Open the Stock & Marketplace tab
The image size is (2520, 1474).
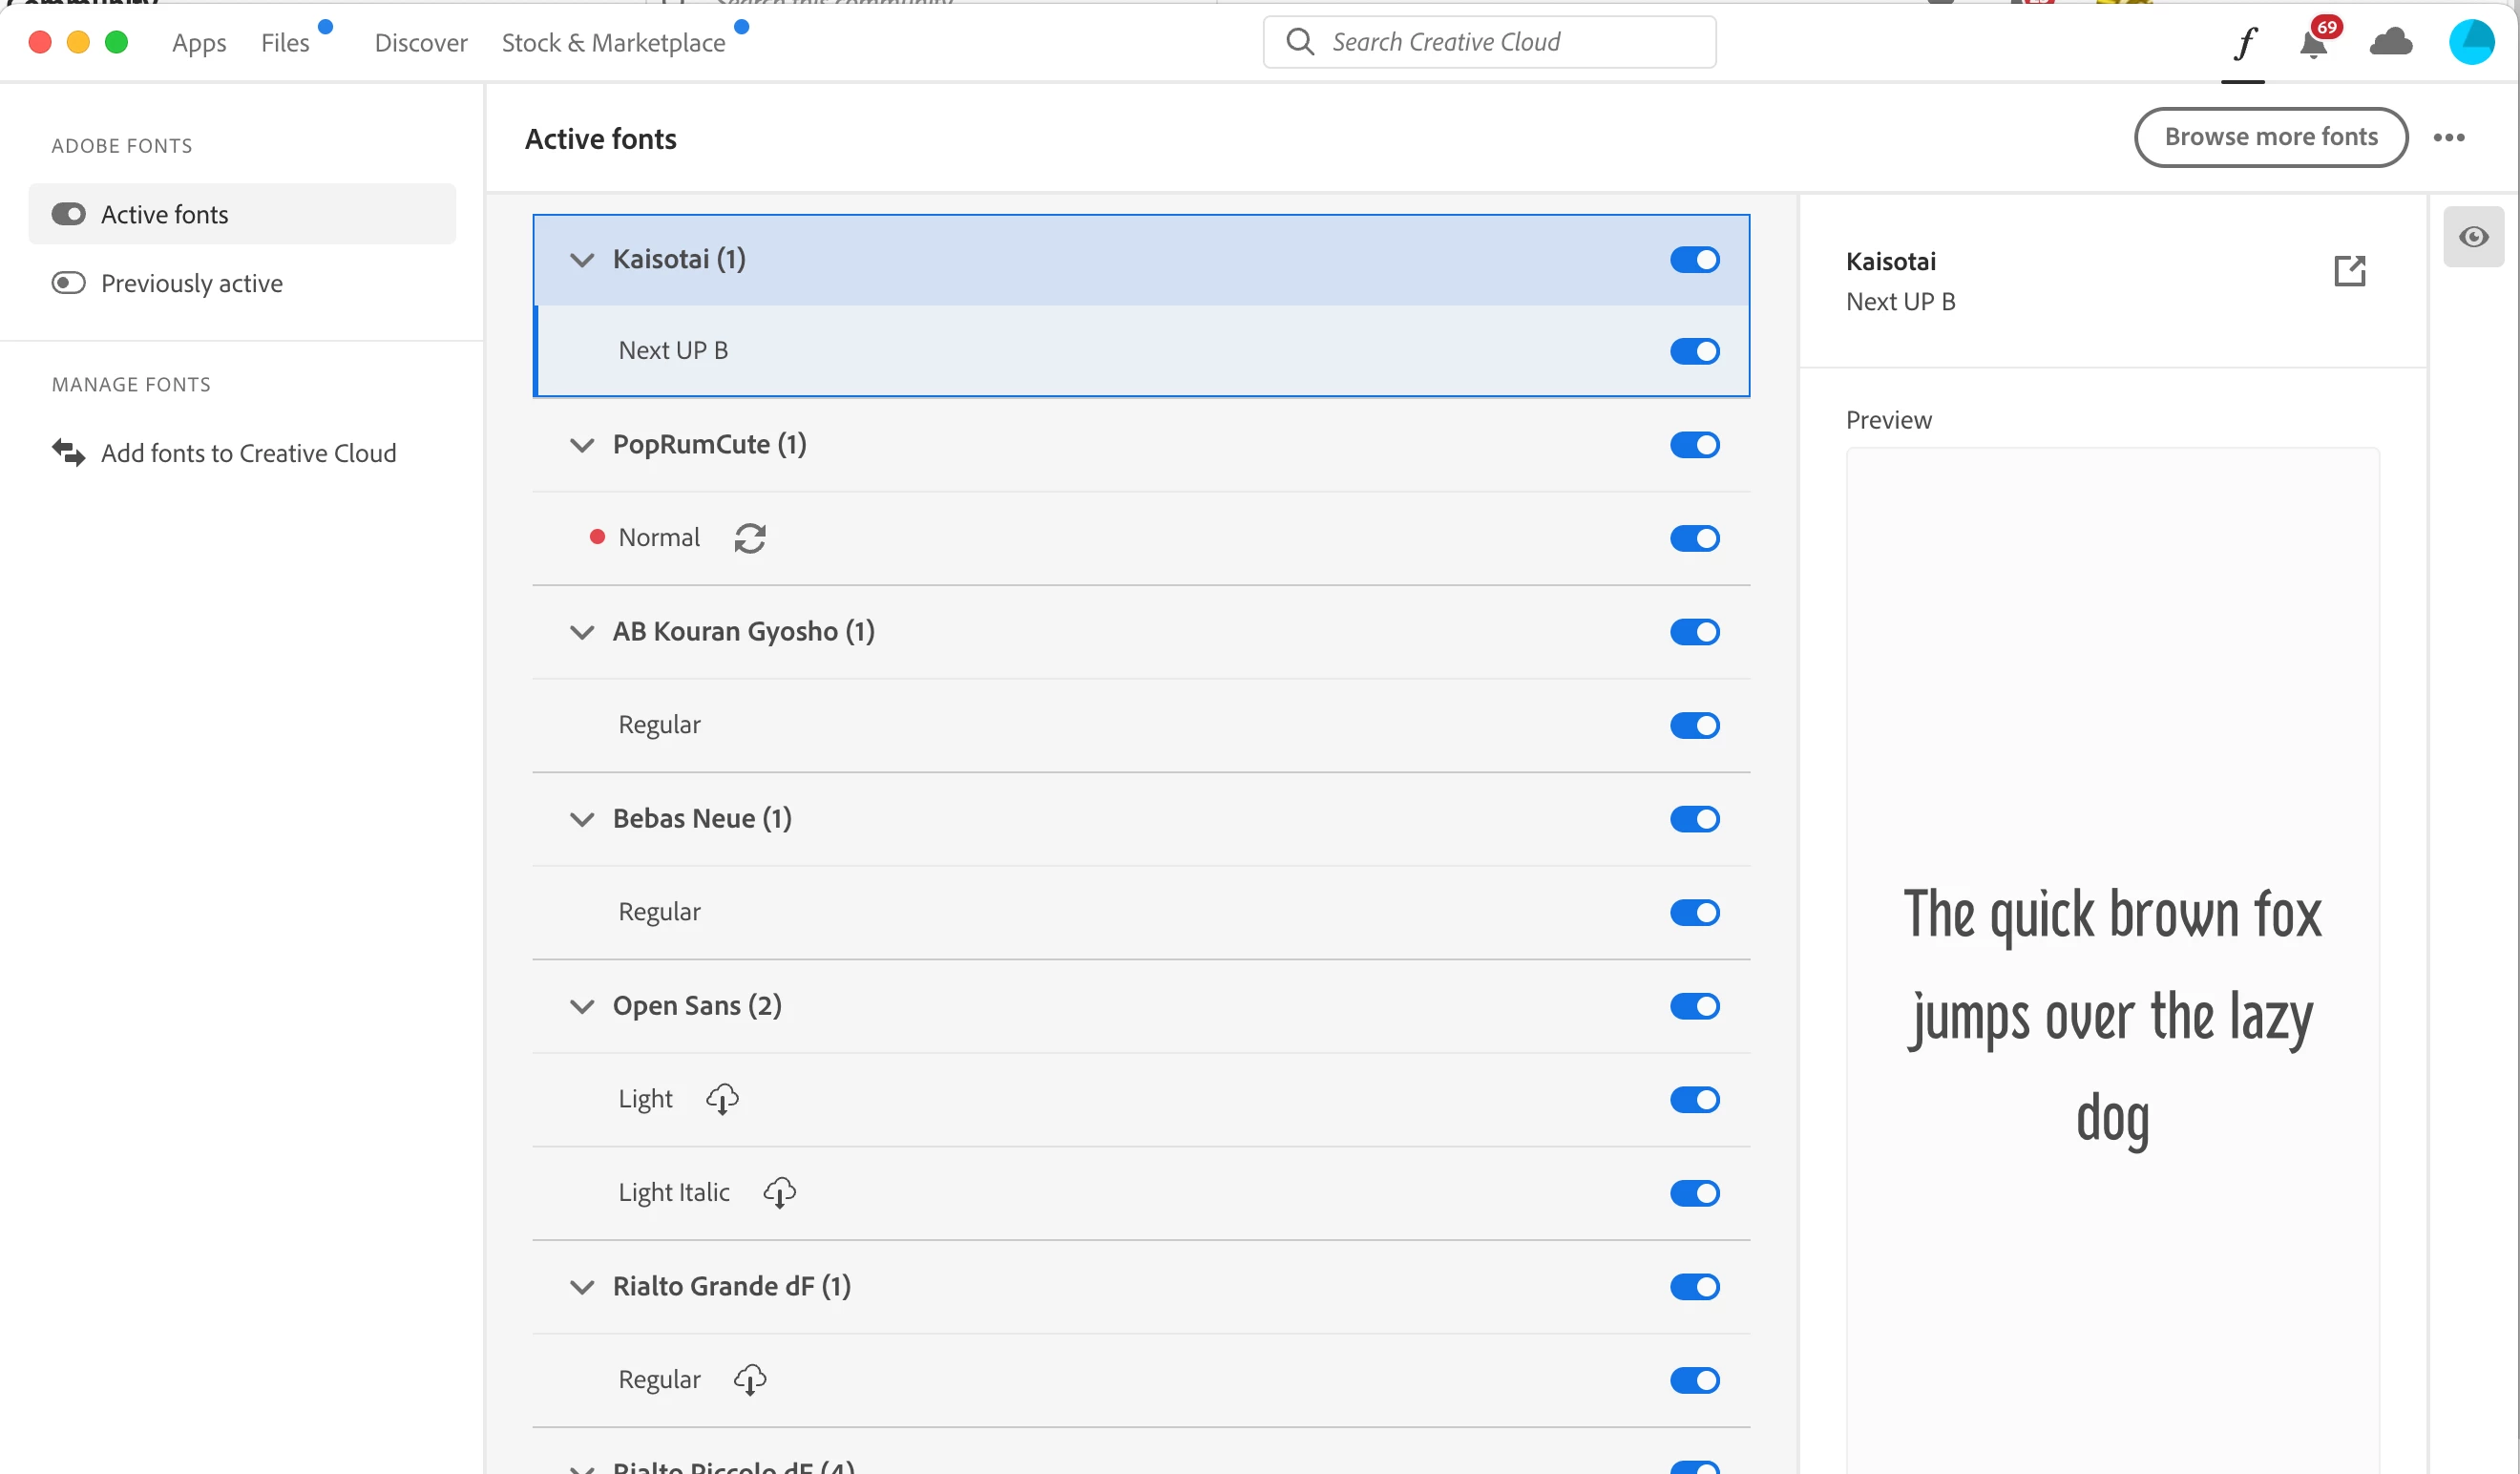[x=613, y=43]
